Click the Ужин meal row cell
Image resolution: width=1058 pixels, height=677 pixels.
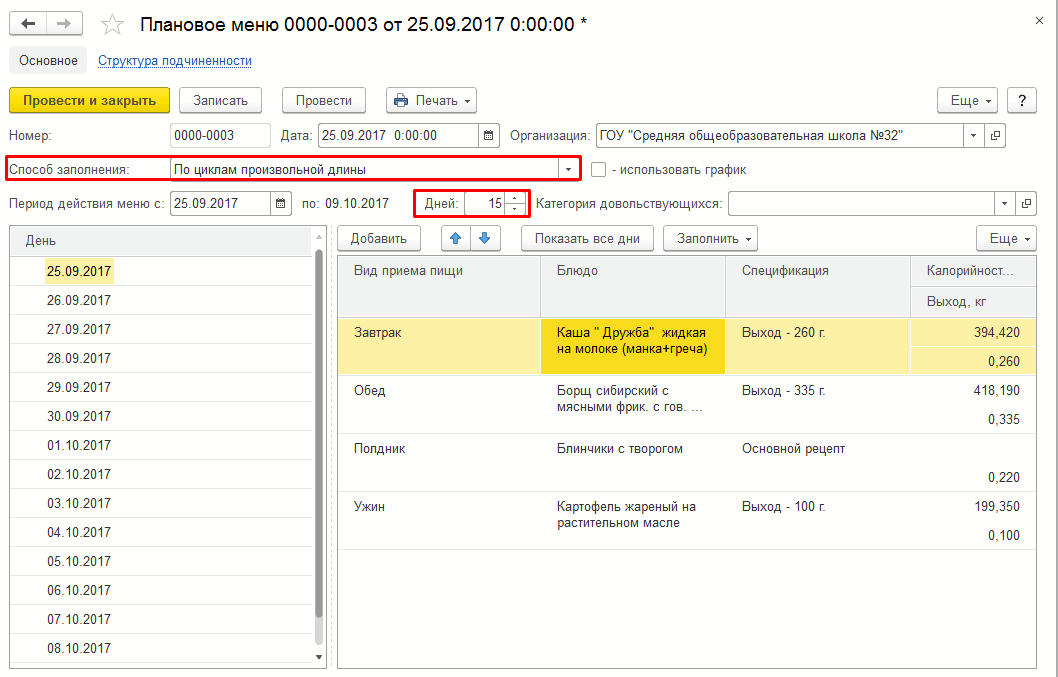[x=439, y=520]
